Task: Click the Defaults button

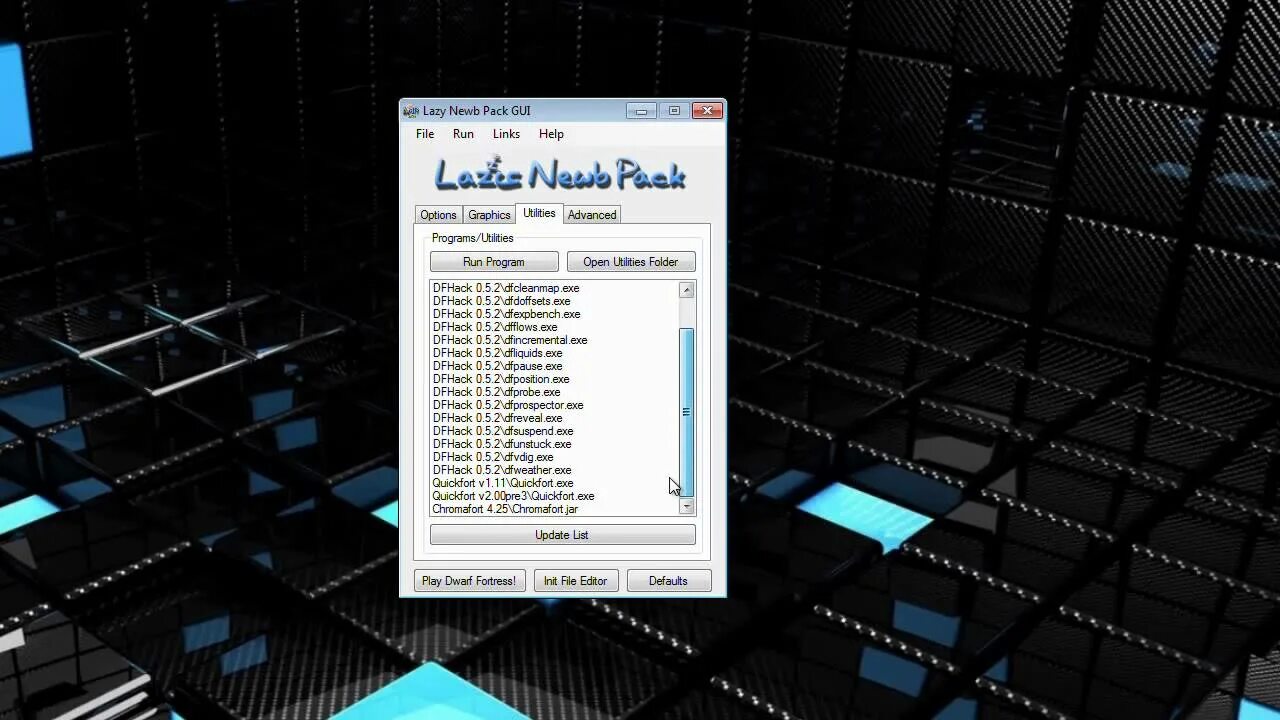Action: (668, 581)
